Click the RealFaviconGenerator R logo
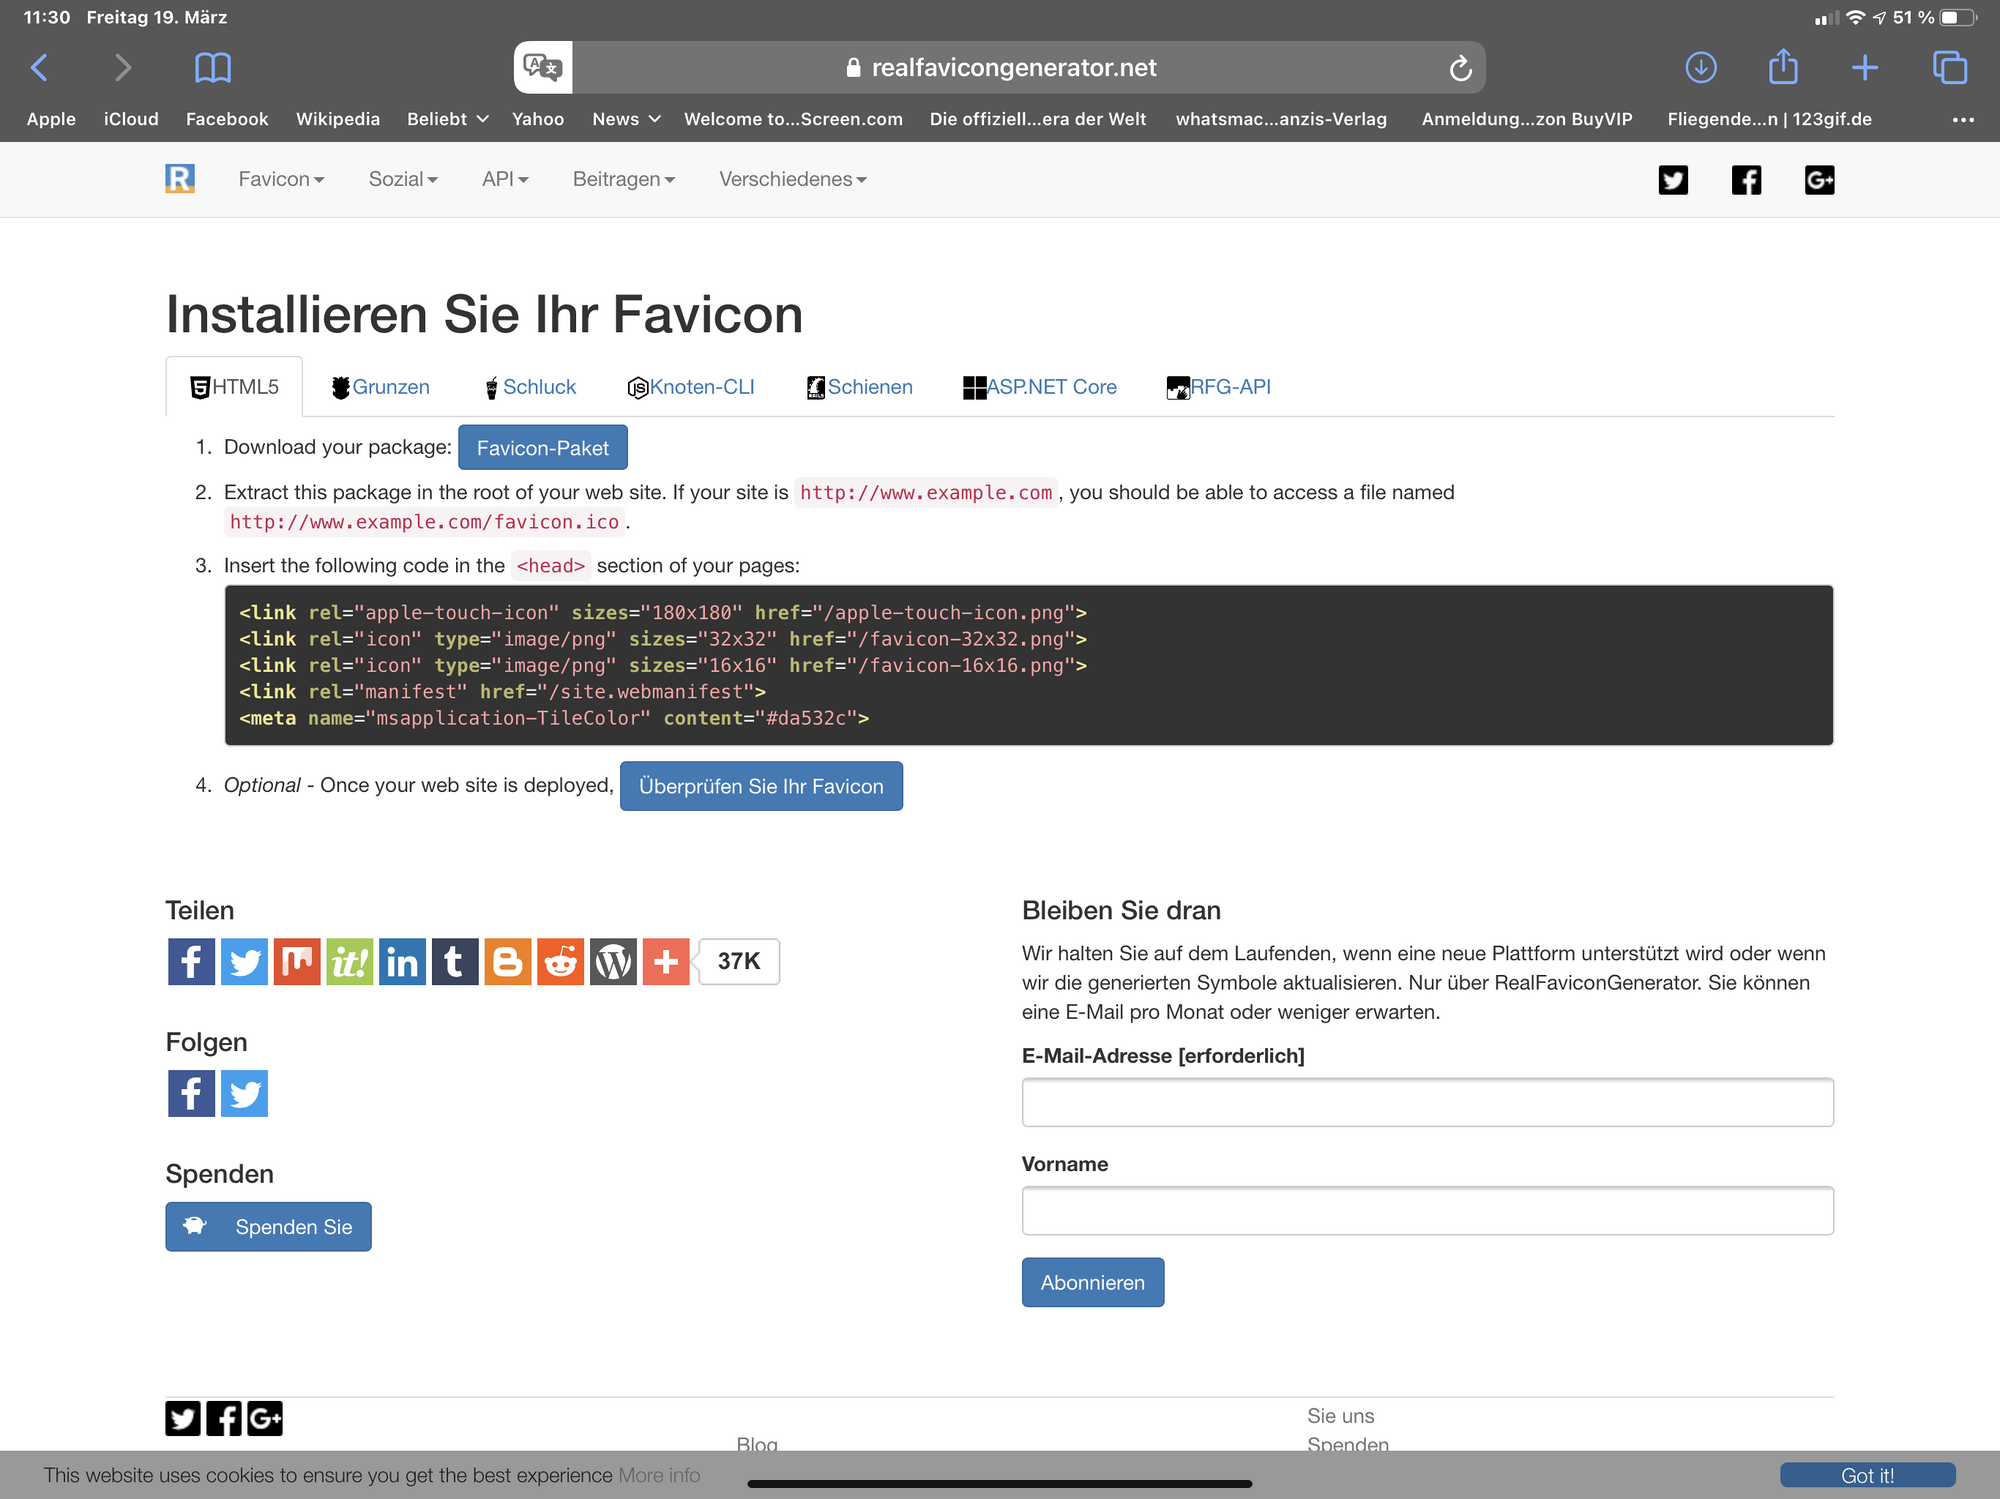The image size is (2000, 1499). (180, 179)
